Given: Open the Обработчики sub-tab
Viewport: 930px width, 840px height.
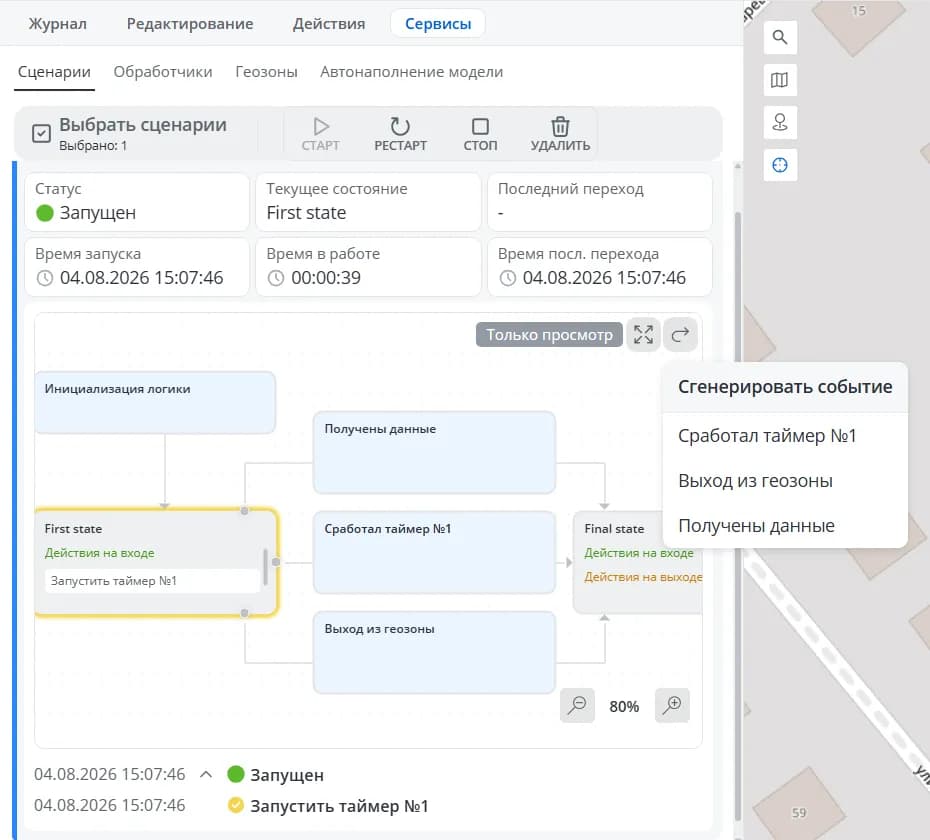Looking at the screenshot, I should coord(163,72).
